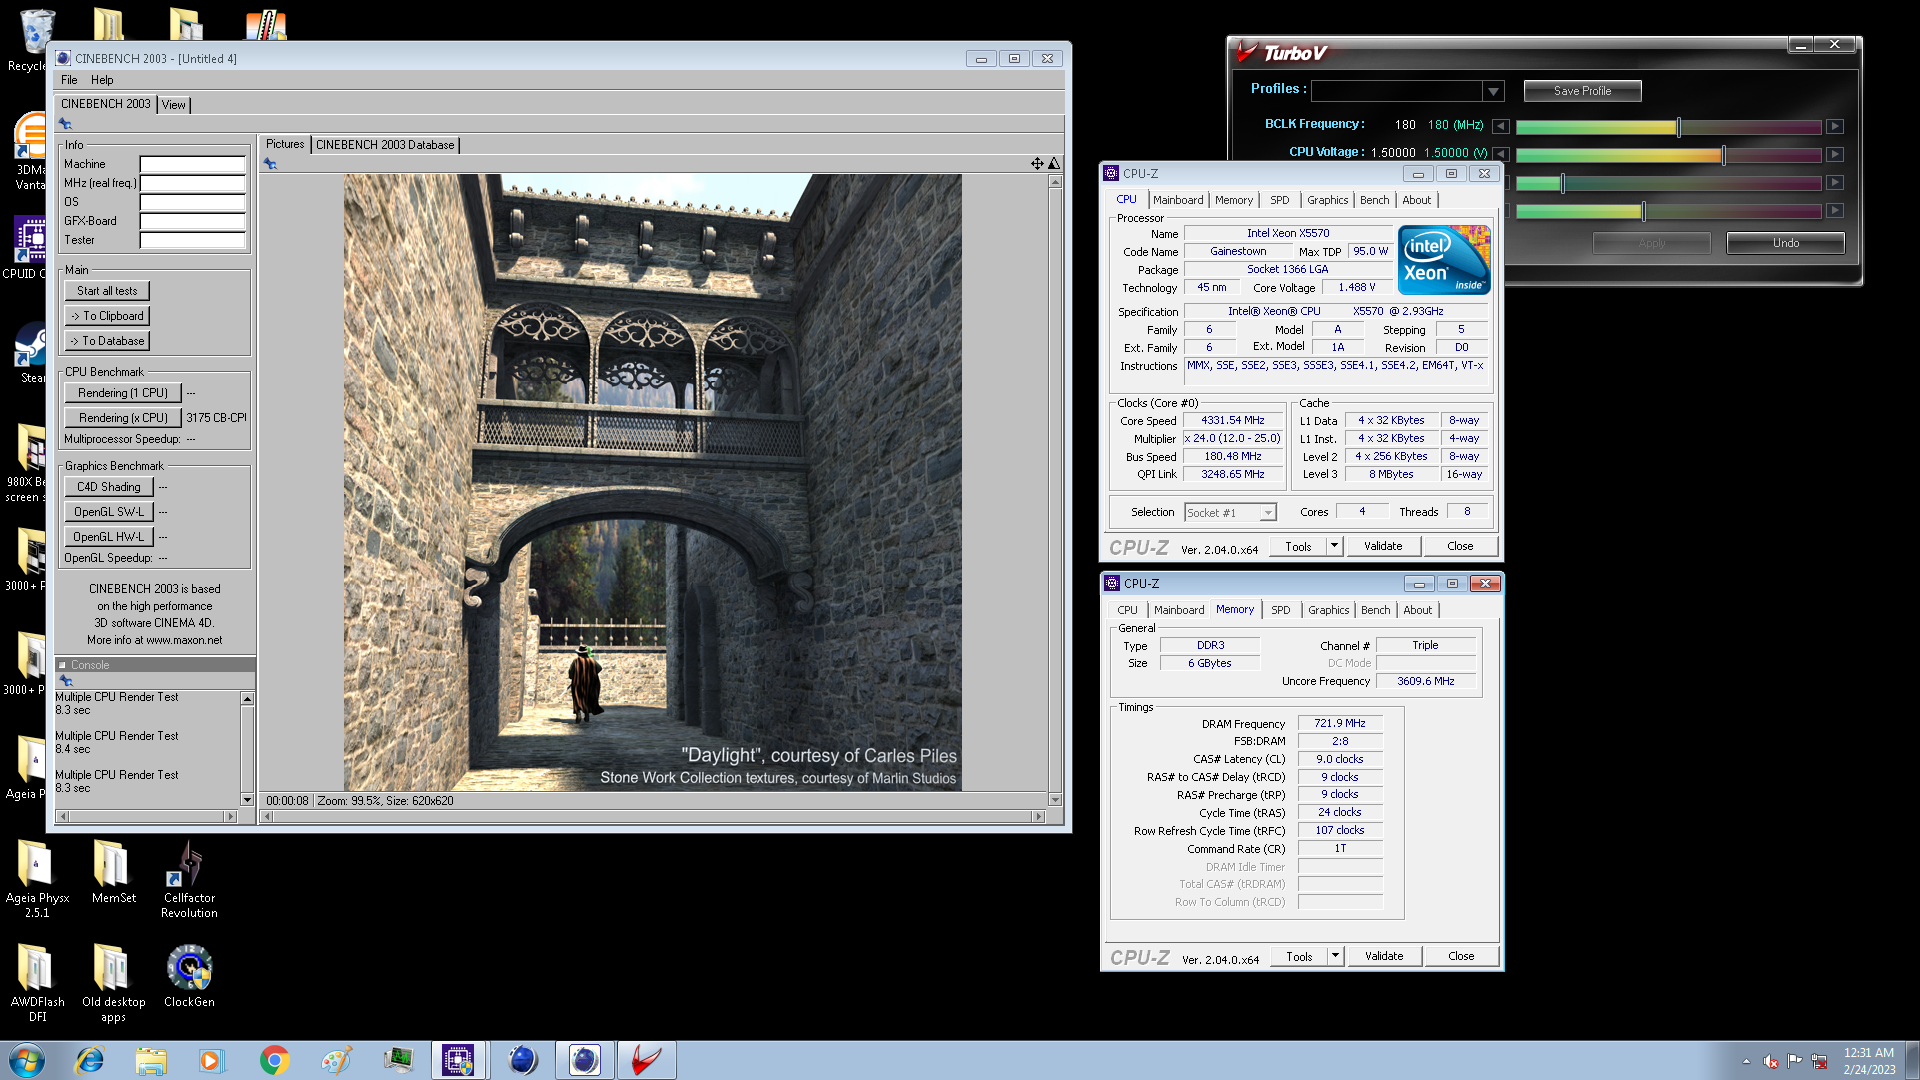Click the pushpin icon under CINEBENCH 2003 tab
This screenshot has width=1920, height=1080.
point(65,124)
